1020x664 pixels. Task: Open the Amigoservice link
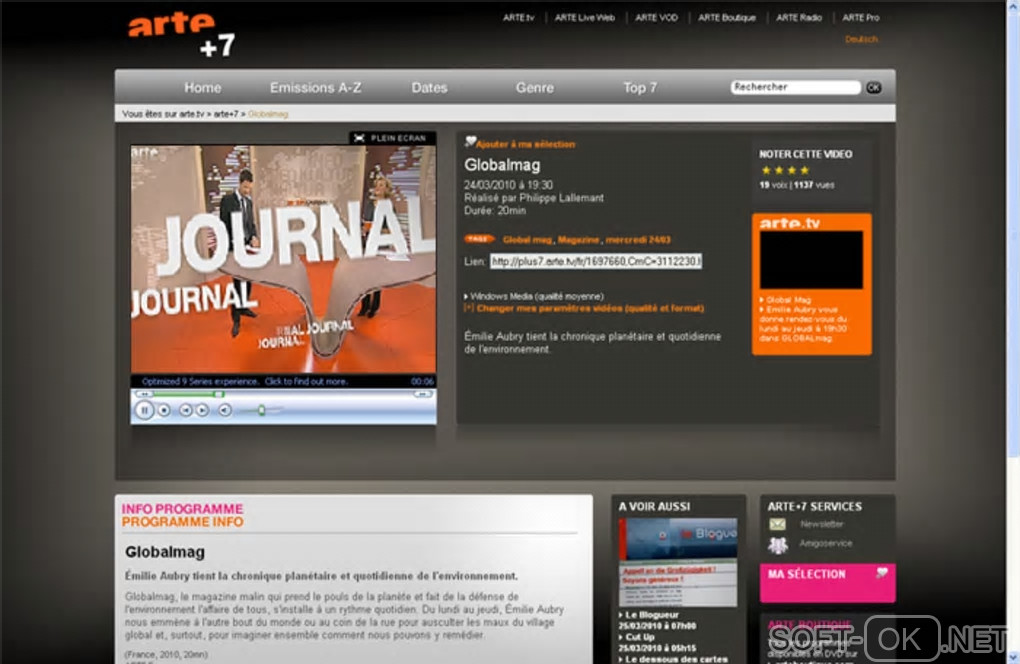(825, 544)
